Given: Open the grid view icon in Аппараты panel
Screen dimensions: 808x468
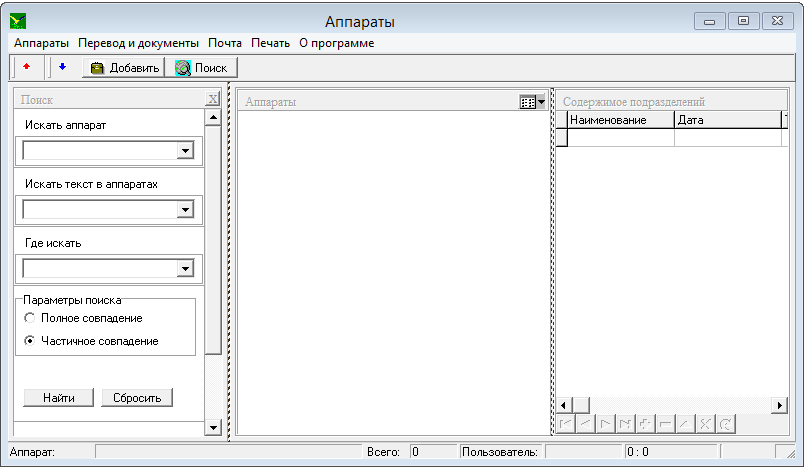Looking at the screenshot, I should [528, 102].
